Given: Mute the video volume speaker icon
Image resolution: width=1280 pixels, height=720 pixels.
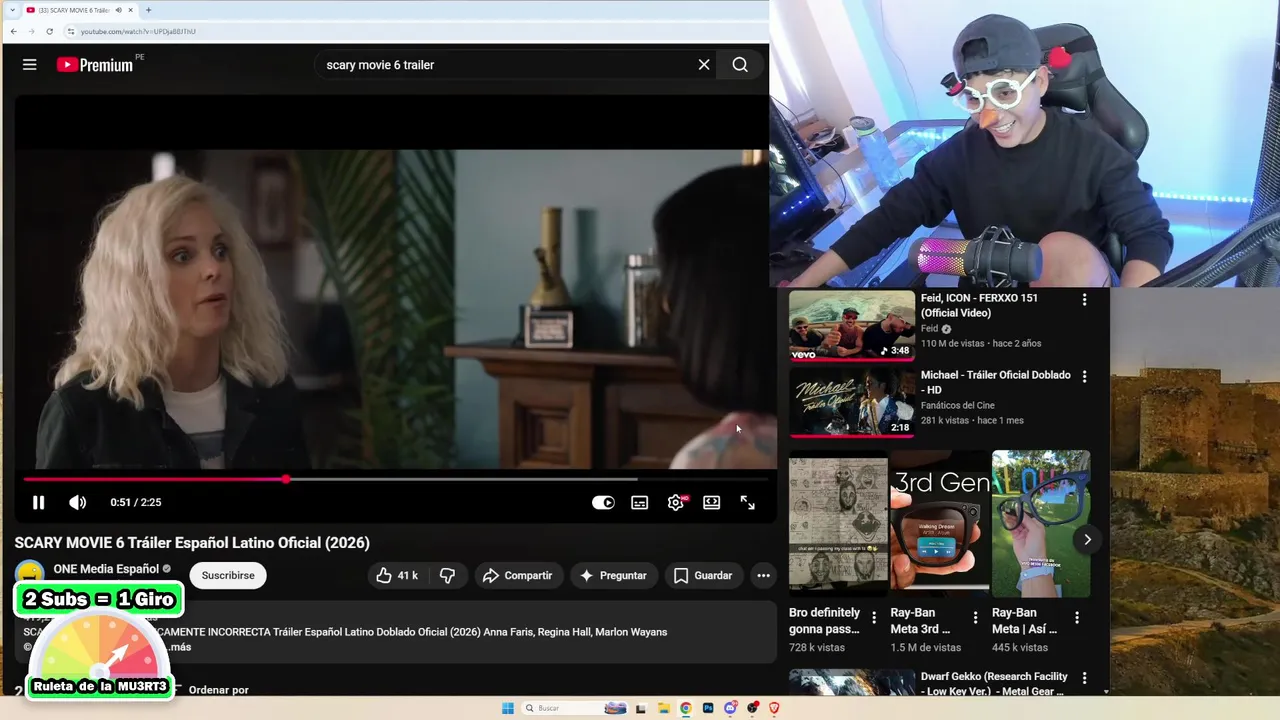Looking at the screenshot, I should coord(77,502).
